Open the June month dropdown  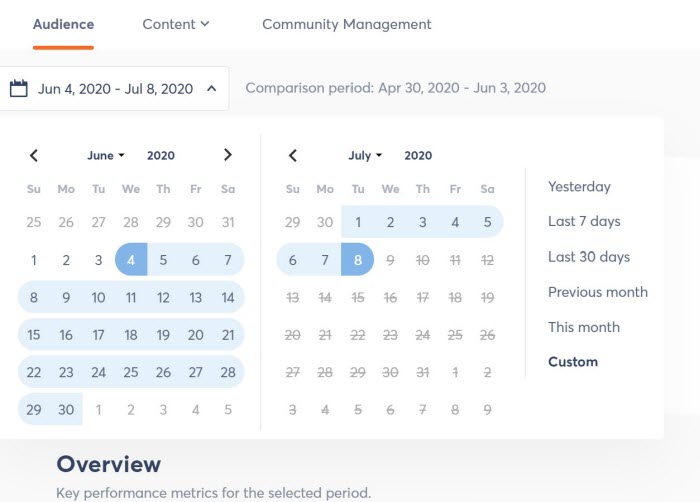coord(106,155)
